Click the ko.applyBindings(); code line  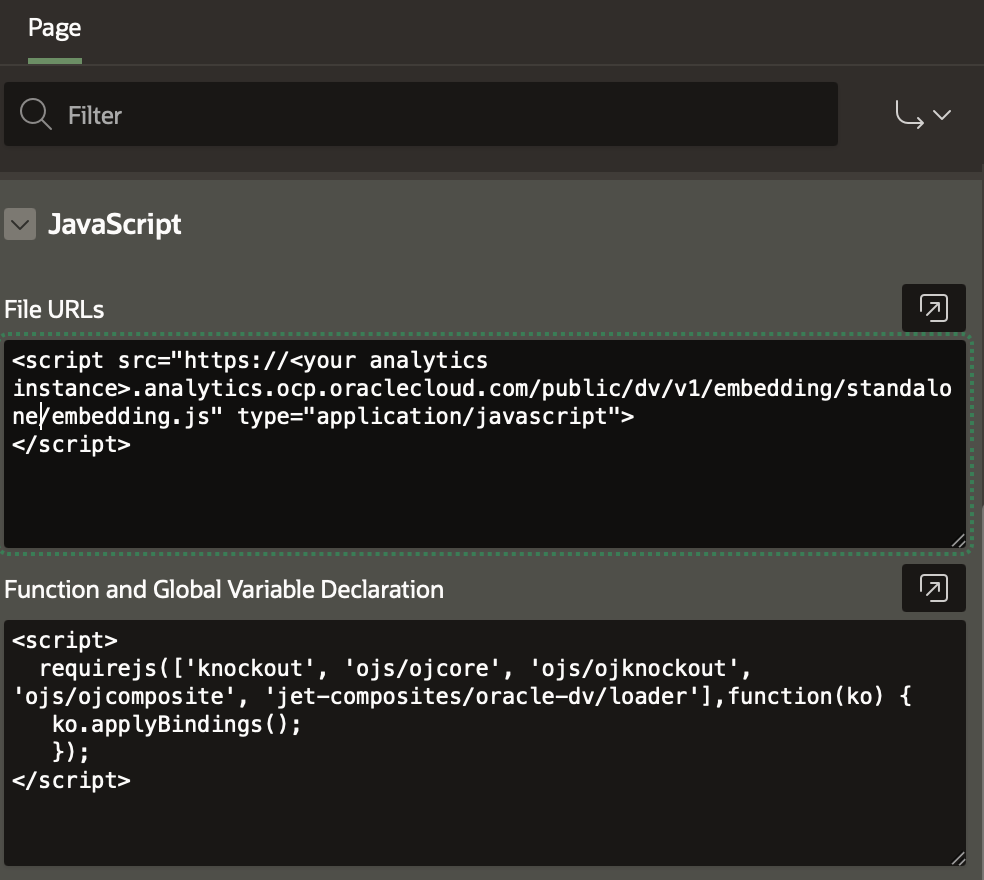point(176,724)
